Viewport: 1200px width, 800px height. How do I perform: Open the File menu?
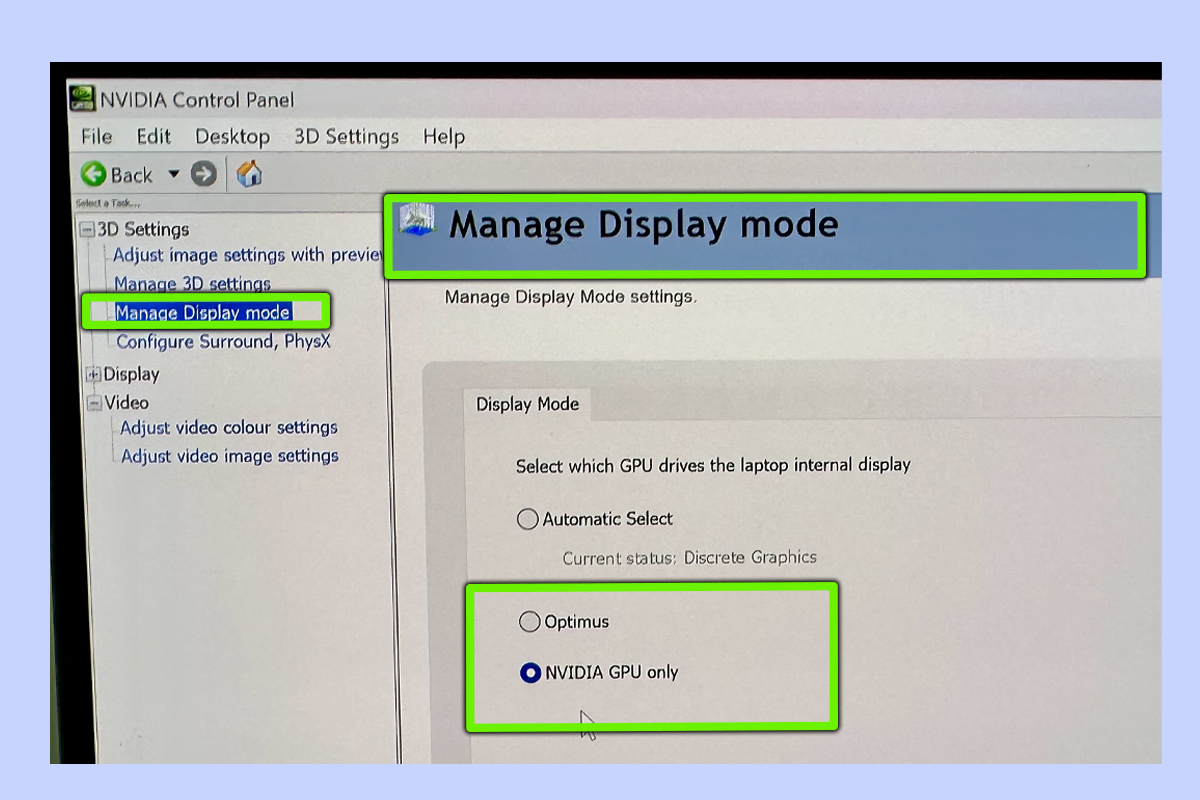pos(96,137)
